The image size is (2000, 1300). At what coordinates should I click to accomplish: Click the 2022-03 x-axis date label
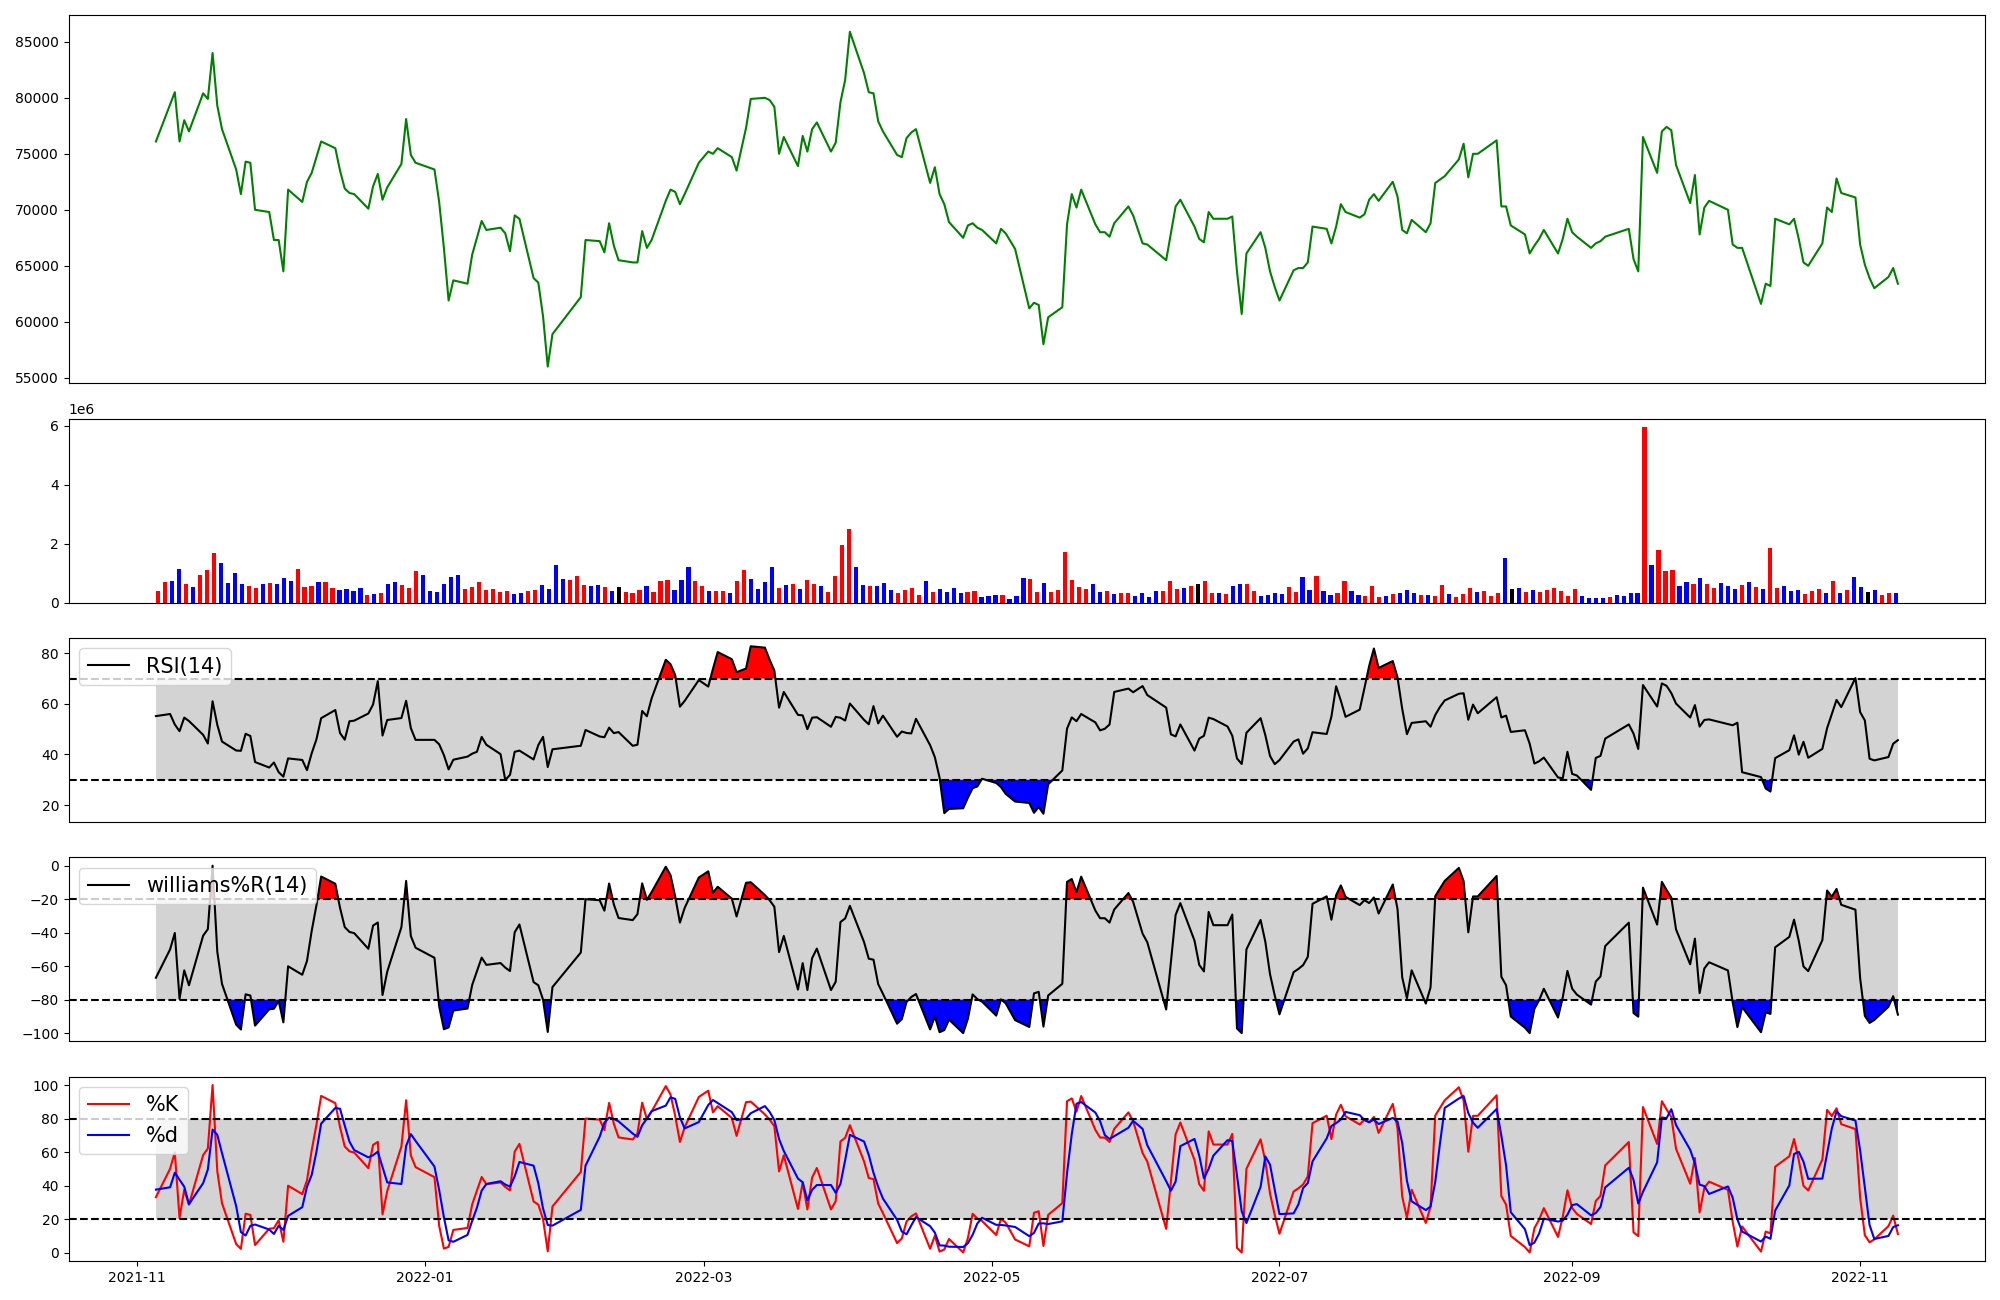[704, 1277]
